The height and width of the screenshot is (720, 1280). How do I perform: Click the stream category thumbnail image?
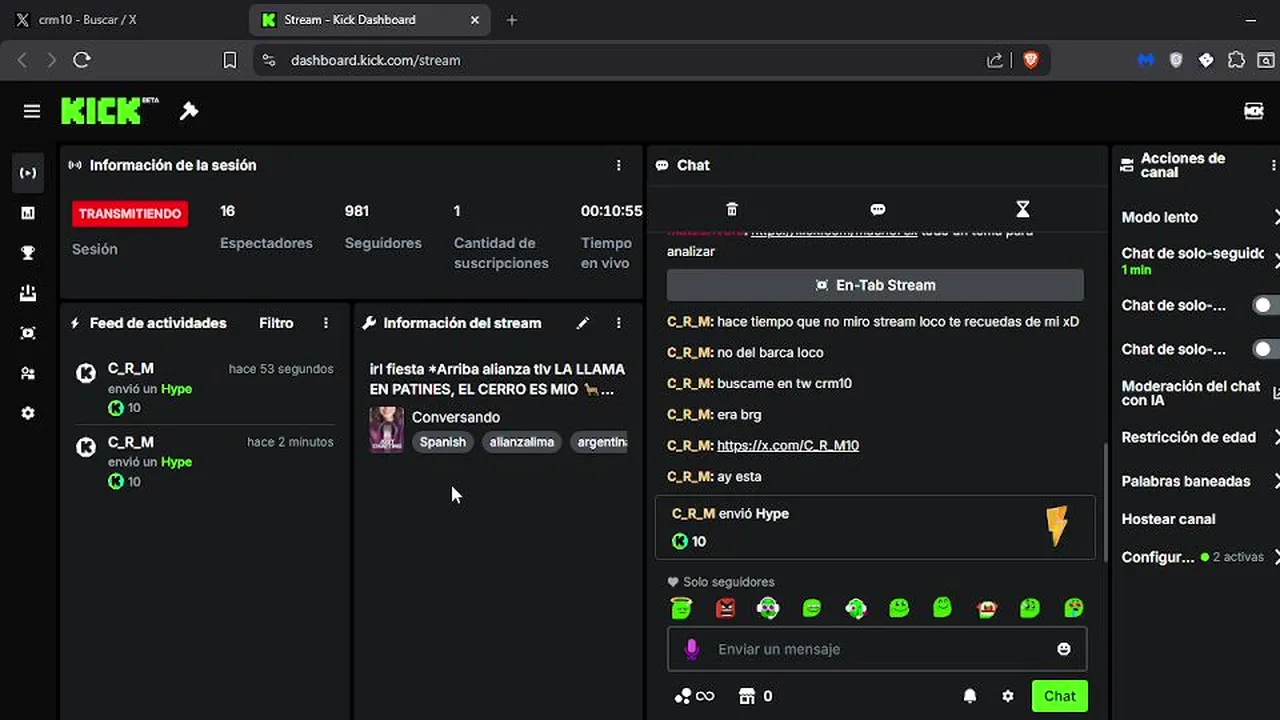tap(387, 429)
